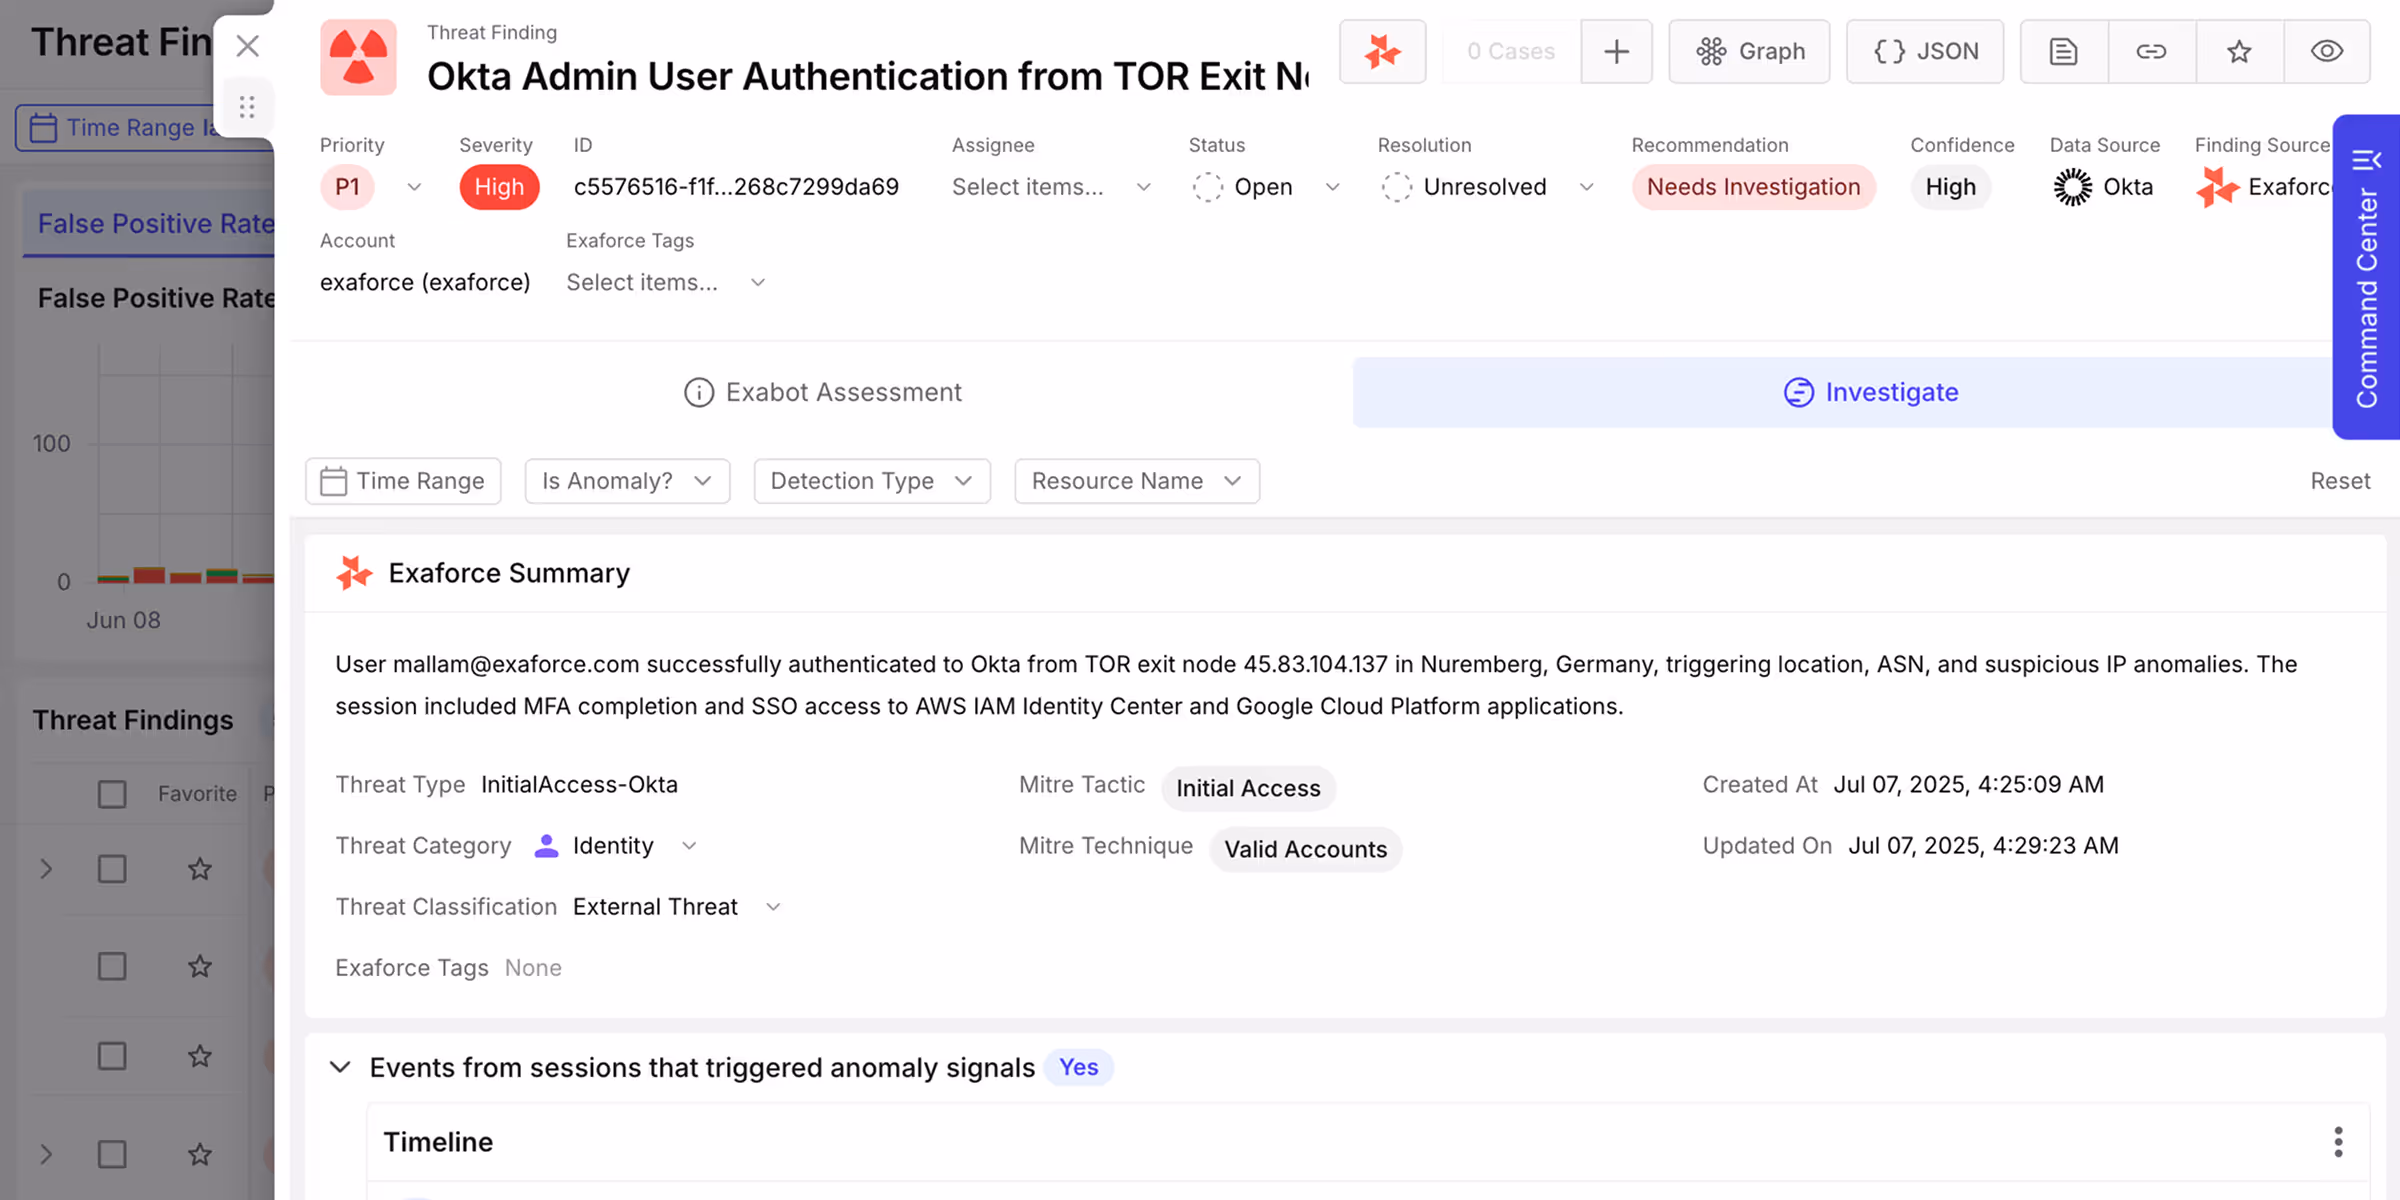Tick the second row checkbox in Threat Findings
The width and height of the screenshot is (2400, 1200).
point(112,966)
